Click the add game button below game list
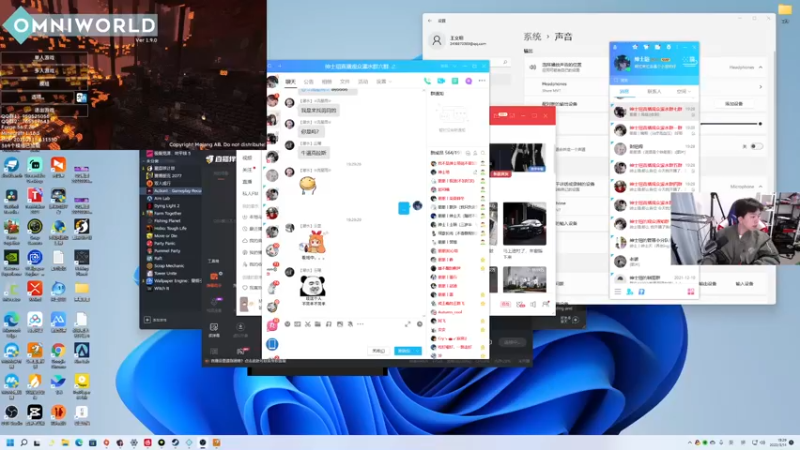Image resolution: width=800 pixels, height=450 pixels. point(156,320)
